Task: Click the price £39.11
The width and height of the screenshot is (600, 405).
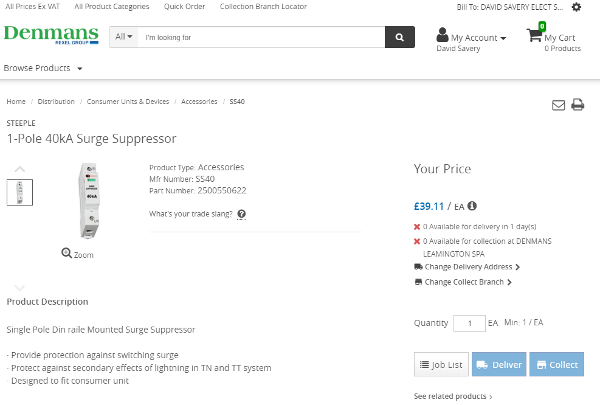Action: point(429,207)
